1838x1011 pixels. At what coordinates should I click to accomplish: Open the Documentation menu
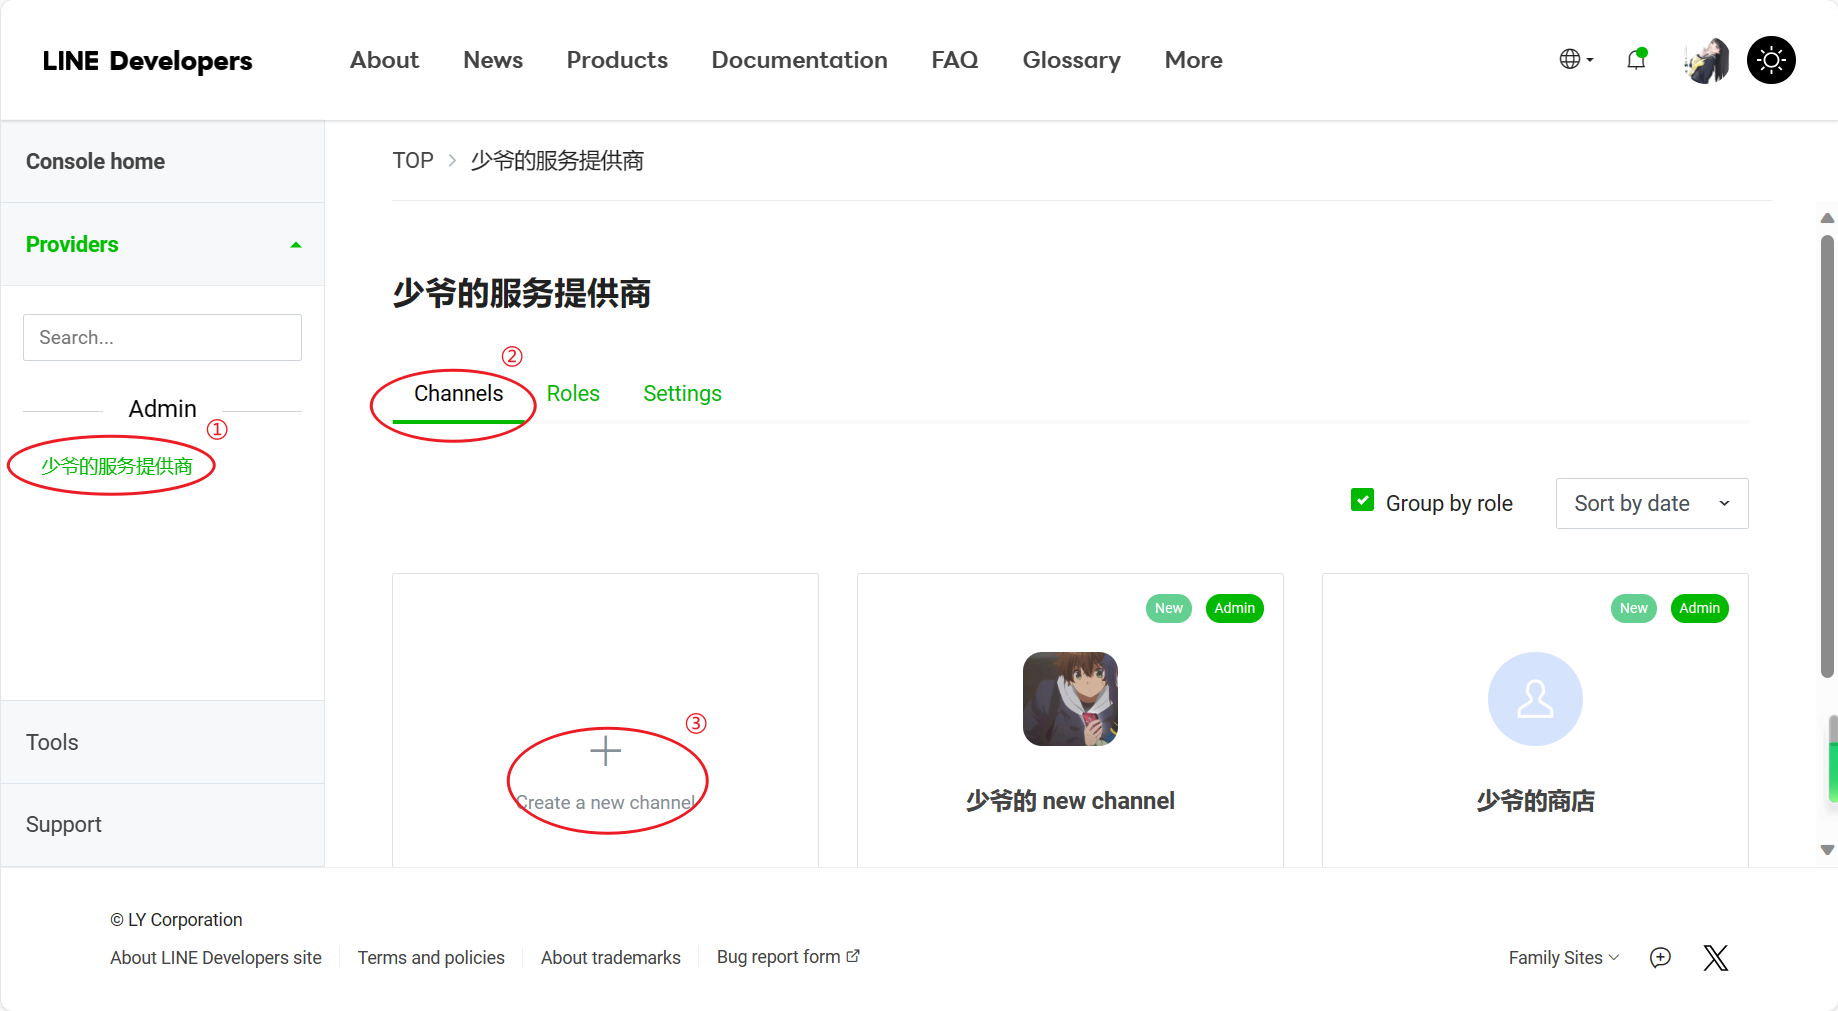(x=799, y=60)
